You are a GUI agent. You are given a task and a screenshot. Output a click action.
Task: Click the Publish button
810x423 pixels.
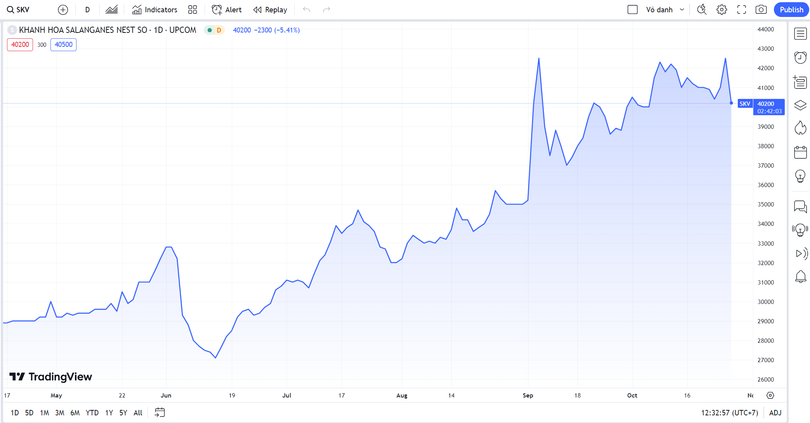tap(790, 10)
